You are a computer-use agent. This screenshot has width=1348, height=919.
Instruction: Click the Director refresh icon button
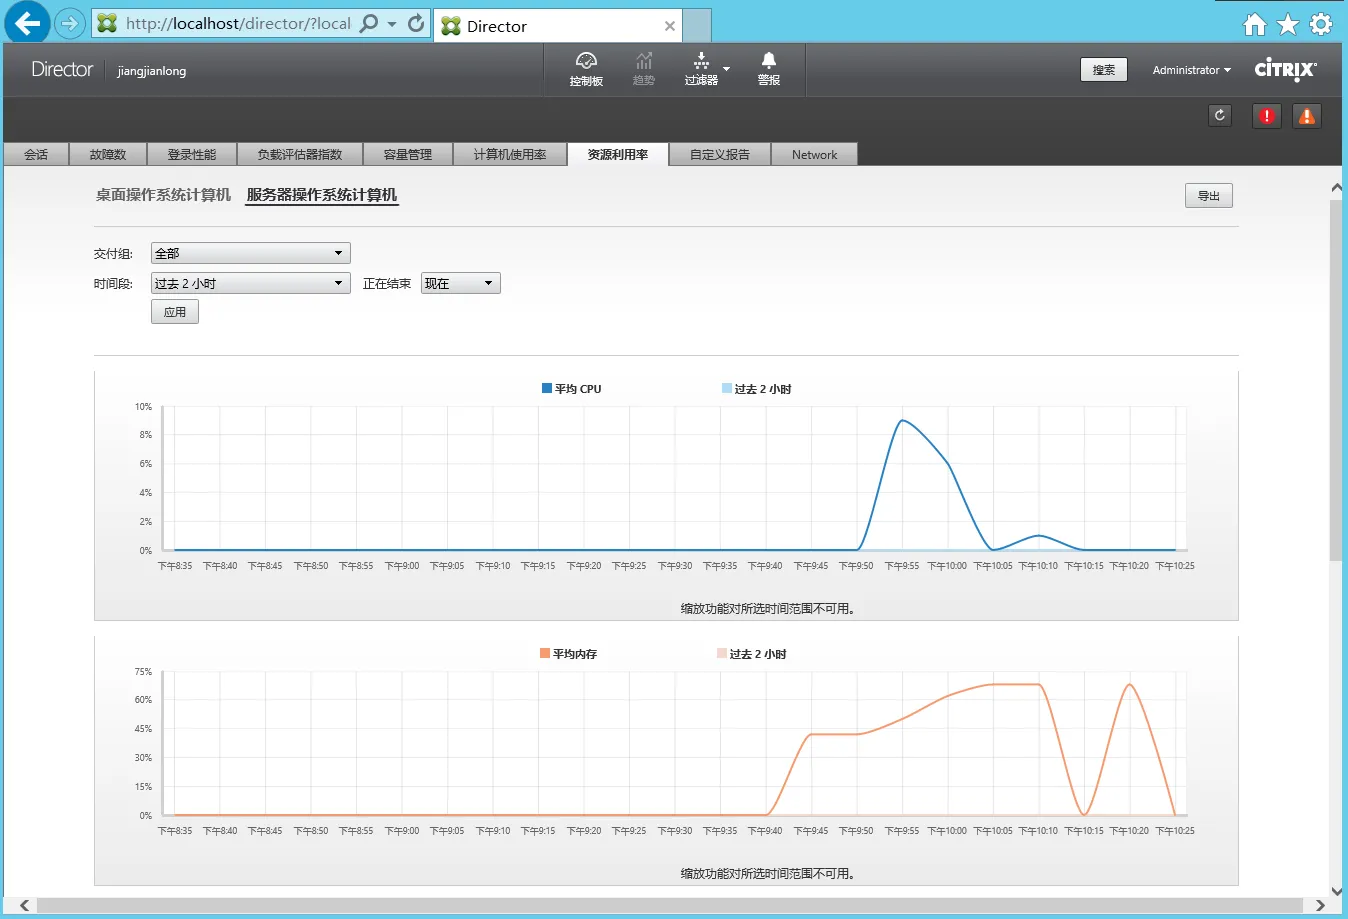point(1220,115)
